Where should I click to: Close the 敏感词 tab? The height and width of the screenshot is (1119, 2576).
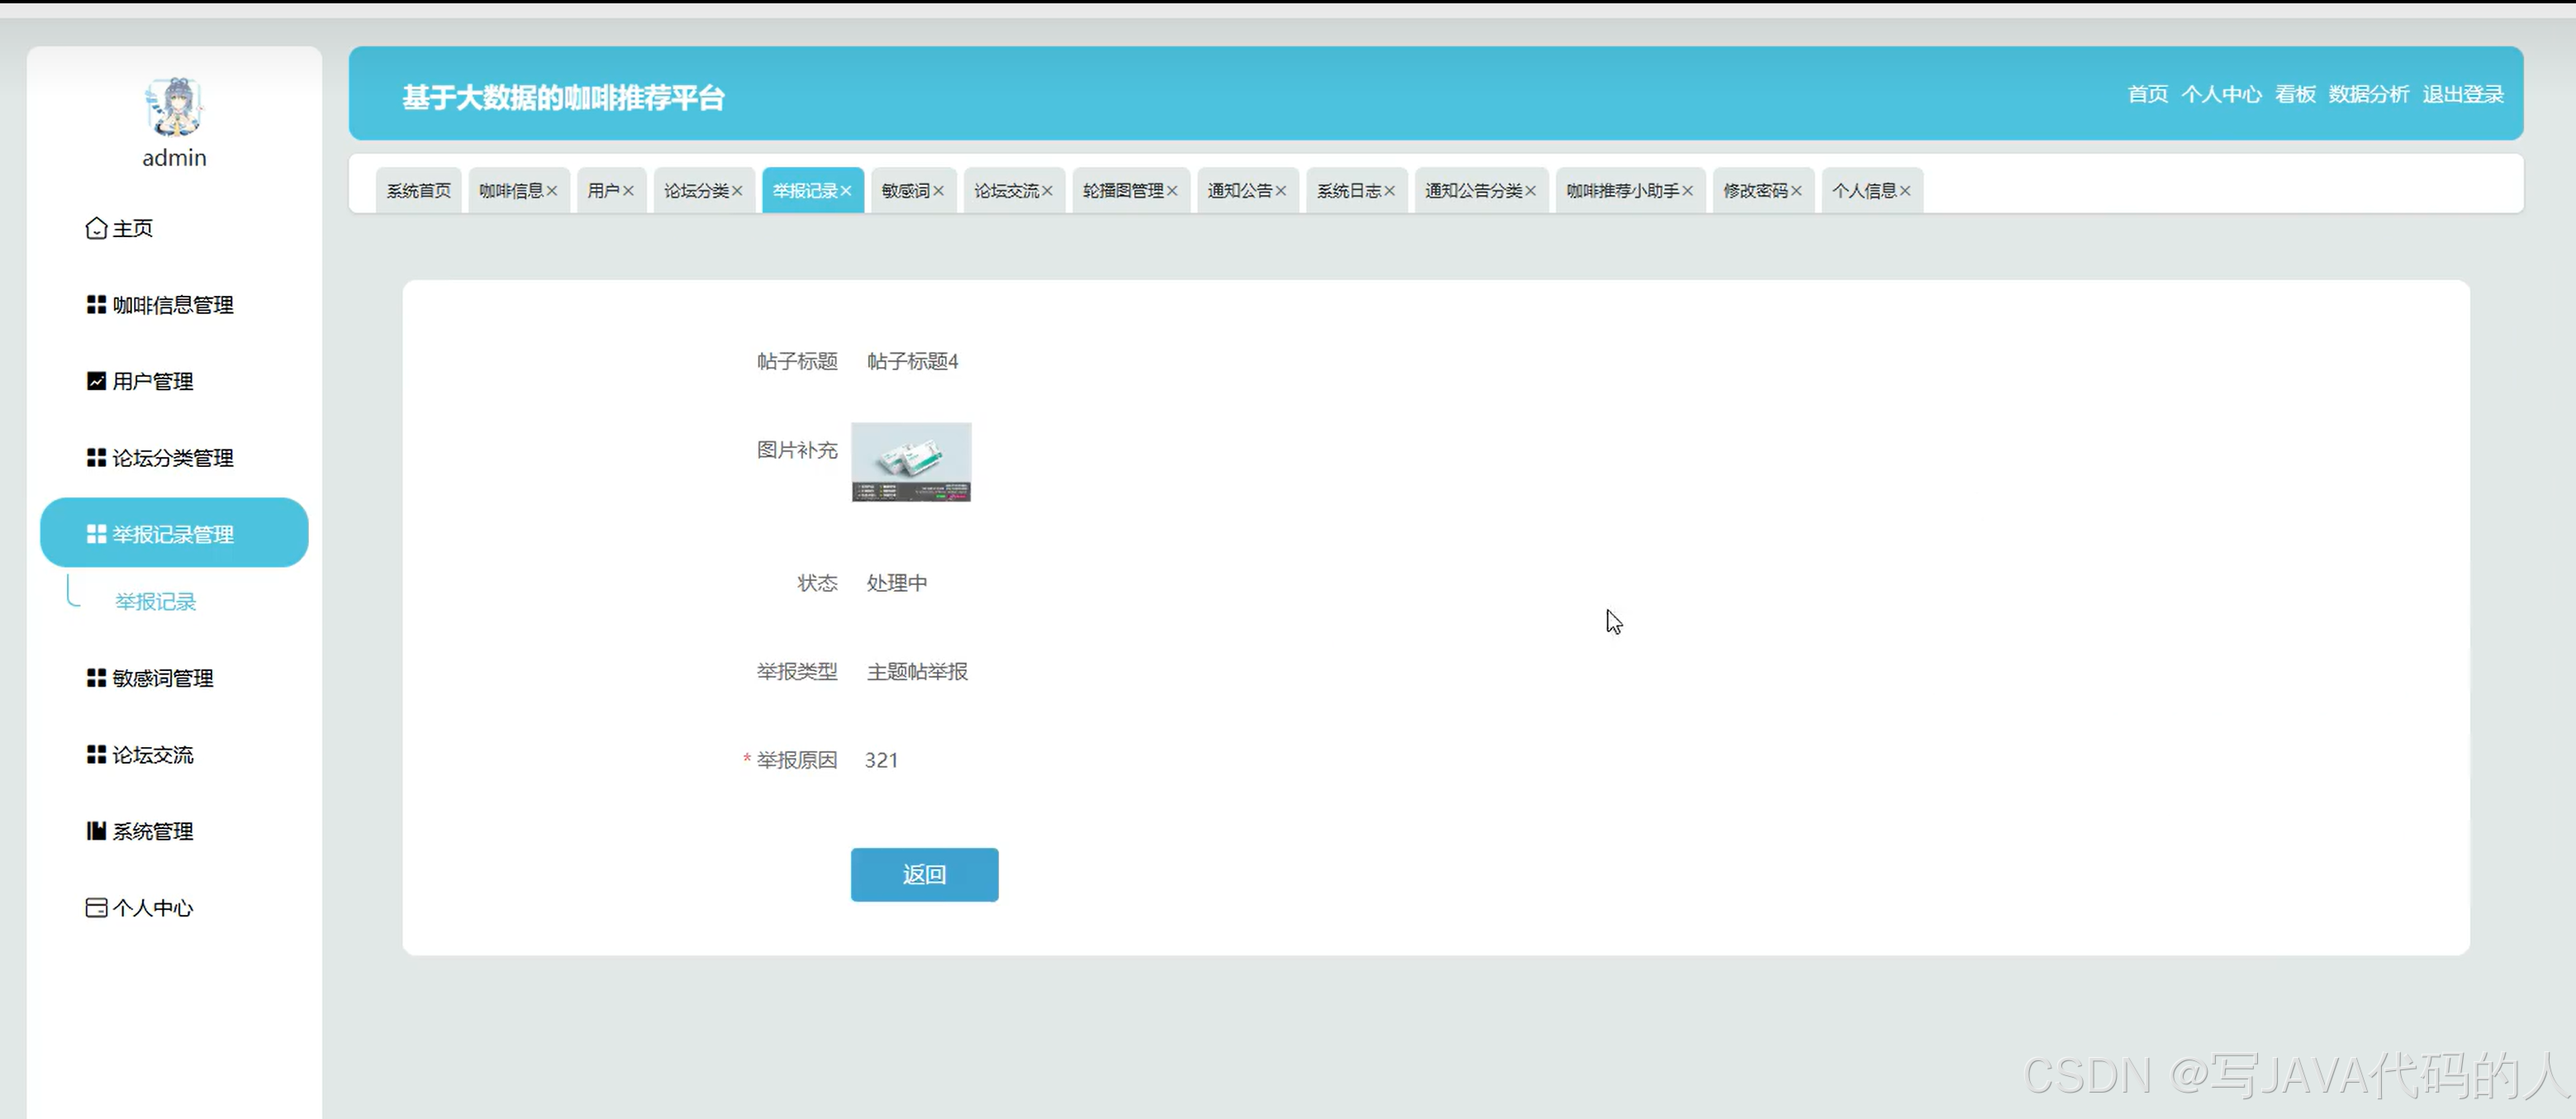[941, 190]
